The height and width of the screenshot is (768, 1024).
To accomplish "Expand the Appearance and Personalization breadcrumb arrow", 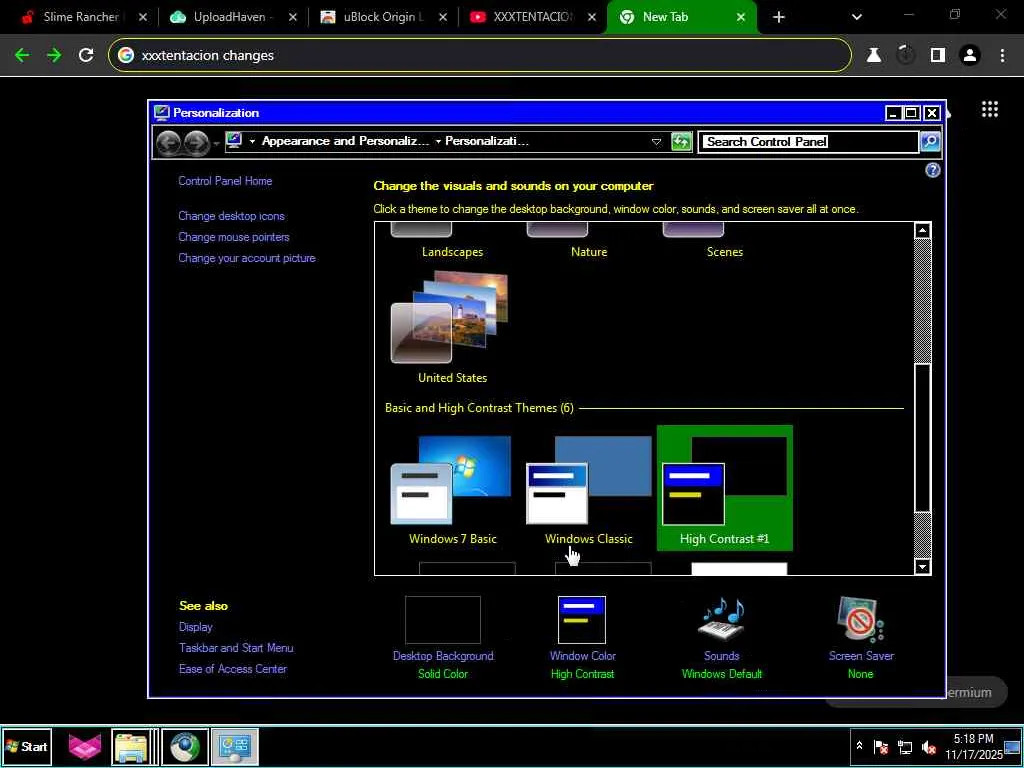I will [x=253, y=142].
